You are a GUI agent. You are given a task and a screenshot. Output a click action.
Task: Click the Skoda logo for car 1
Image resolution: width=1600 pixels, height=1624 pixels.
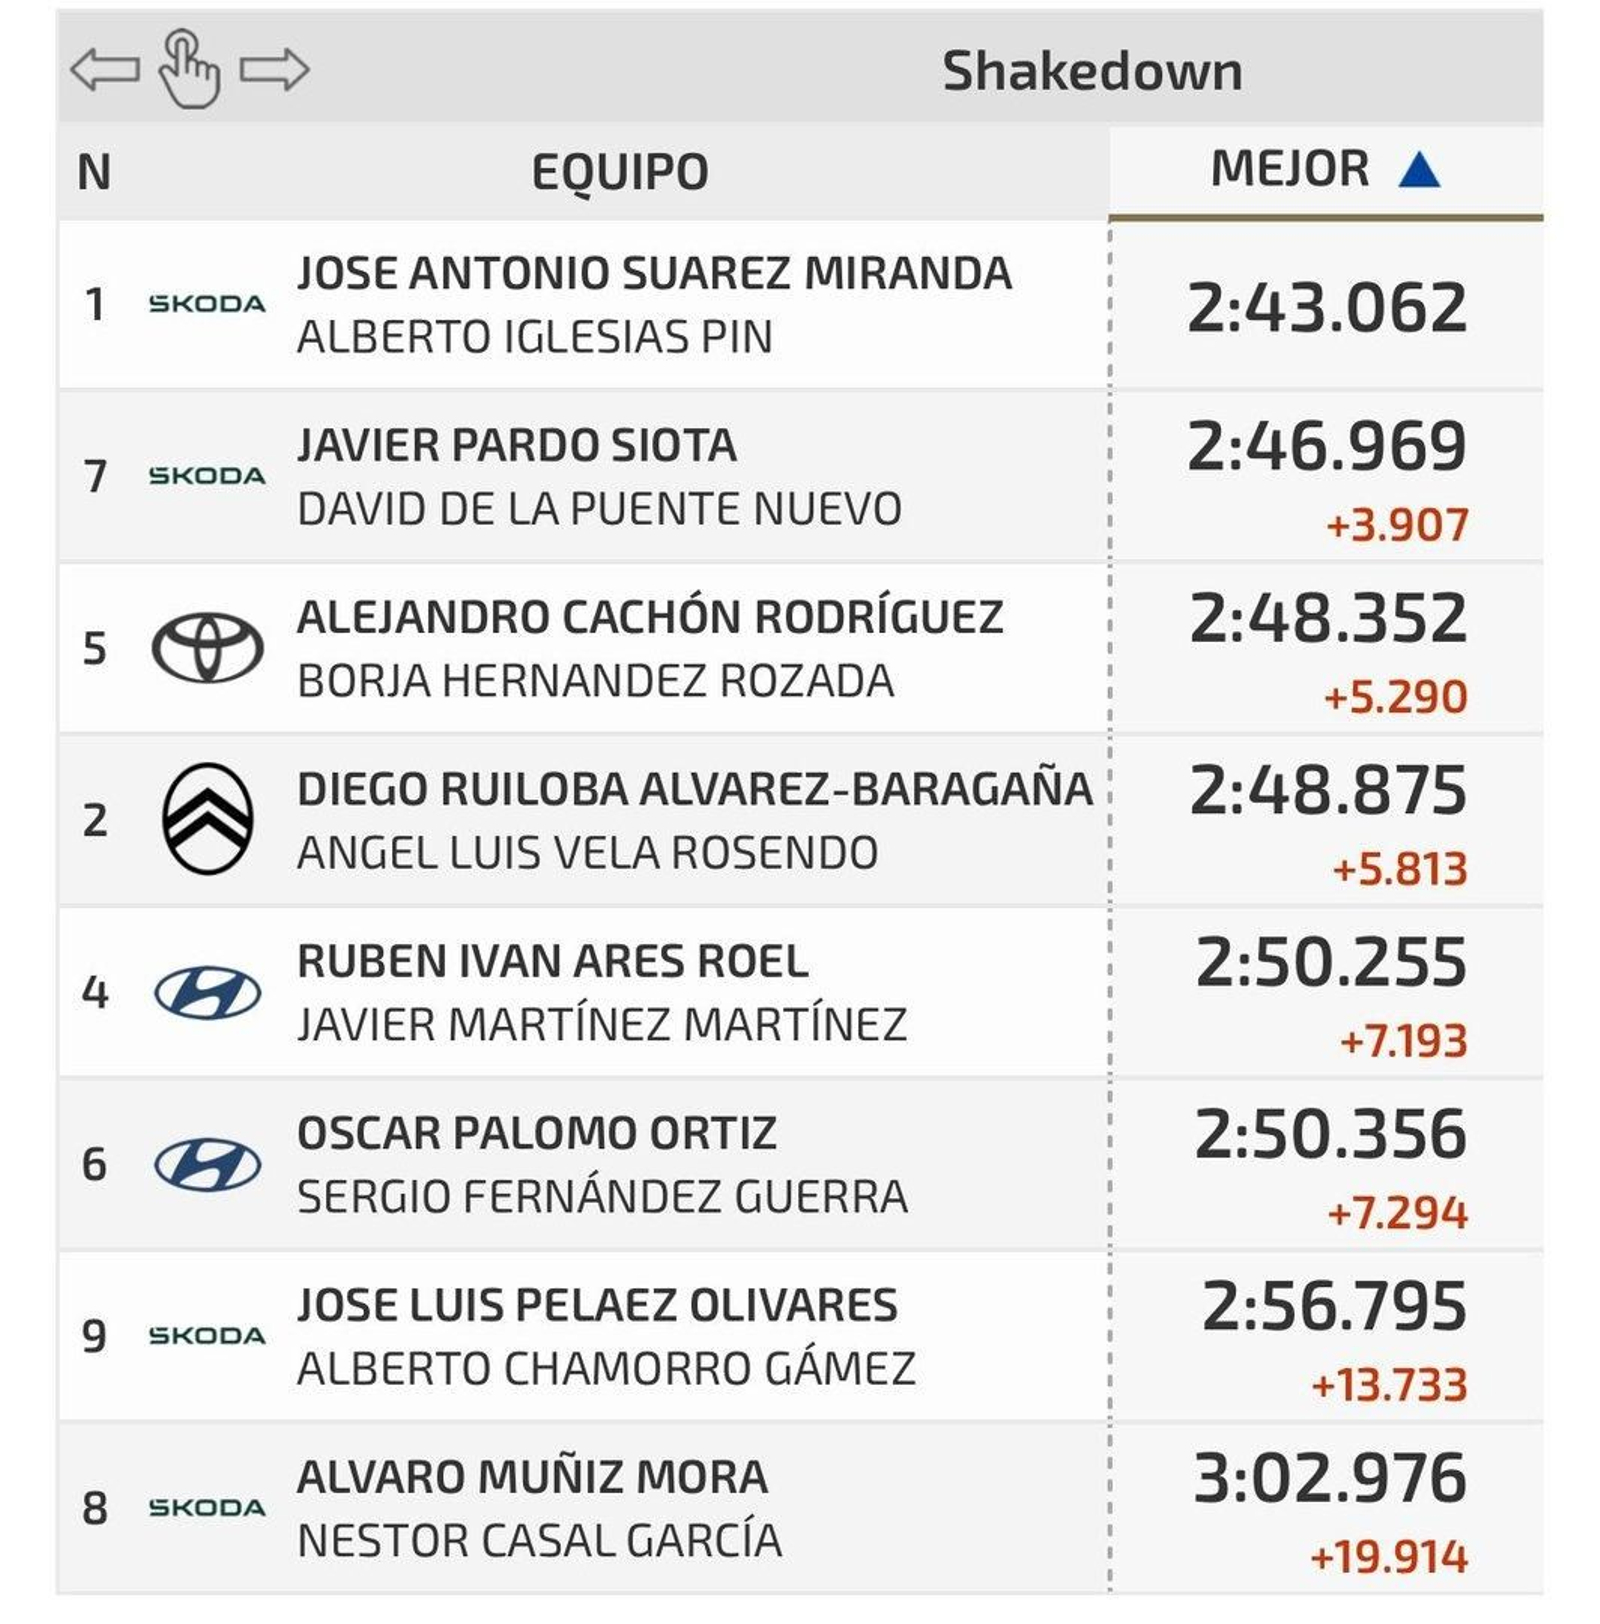click(207, 304)
